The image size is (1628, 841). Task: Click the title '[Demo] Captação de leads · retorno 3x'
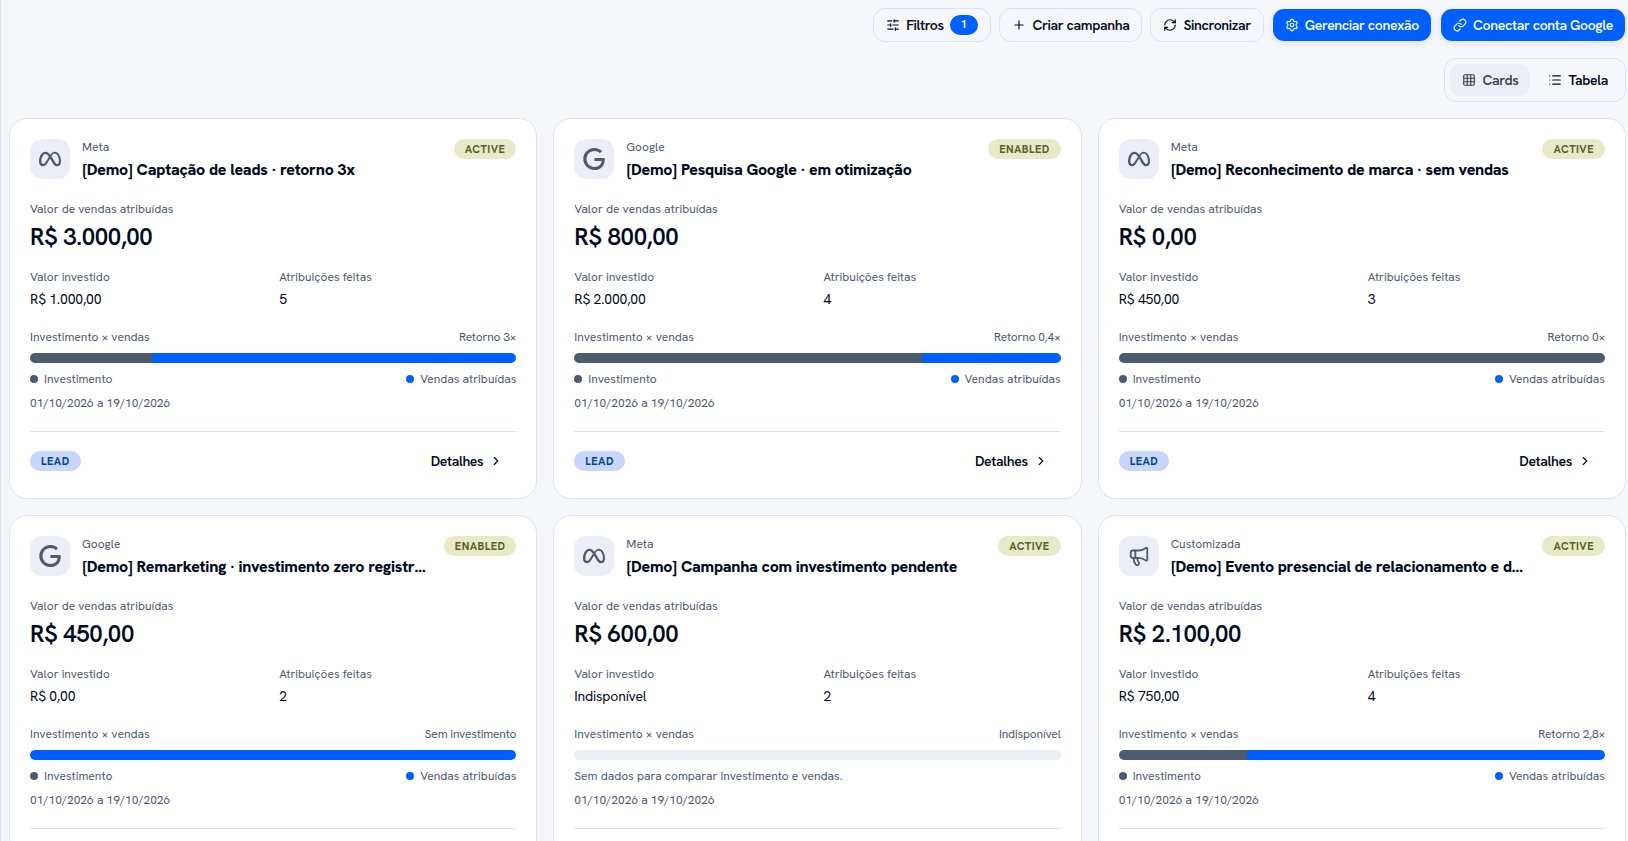pos(218,170)
